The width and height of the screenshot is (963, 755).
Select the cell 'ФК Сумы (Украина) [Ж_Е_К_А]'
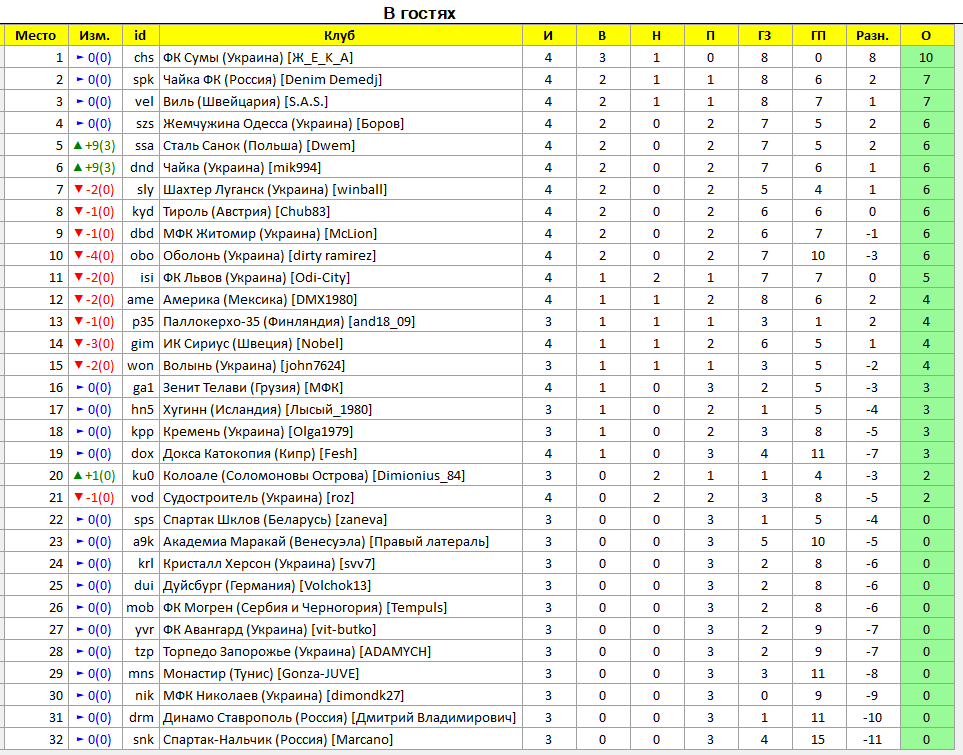[341, 58]
